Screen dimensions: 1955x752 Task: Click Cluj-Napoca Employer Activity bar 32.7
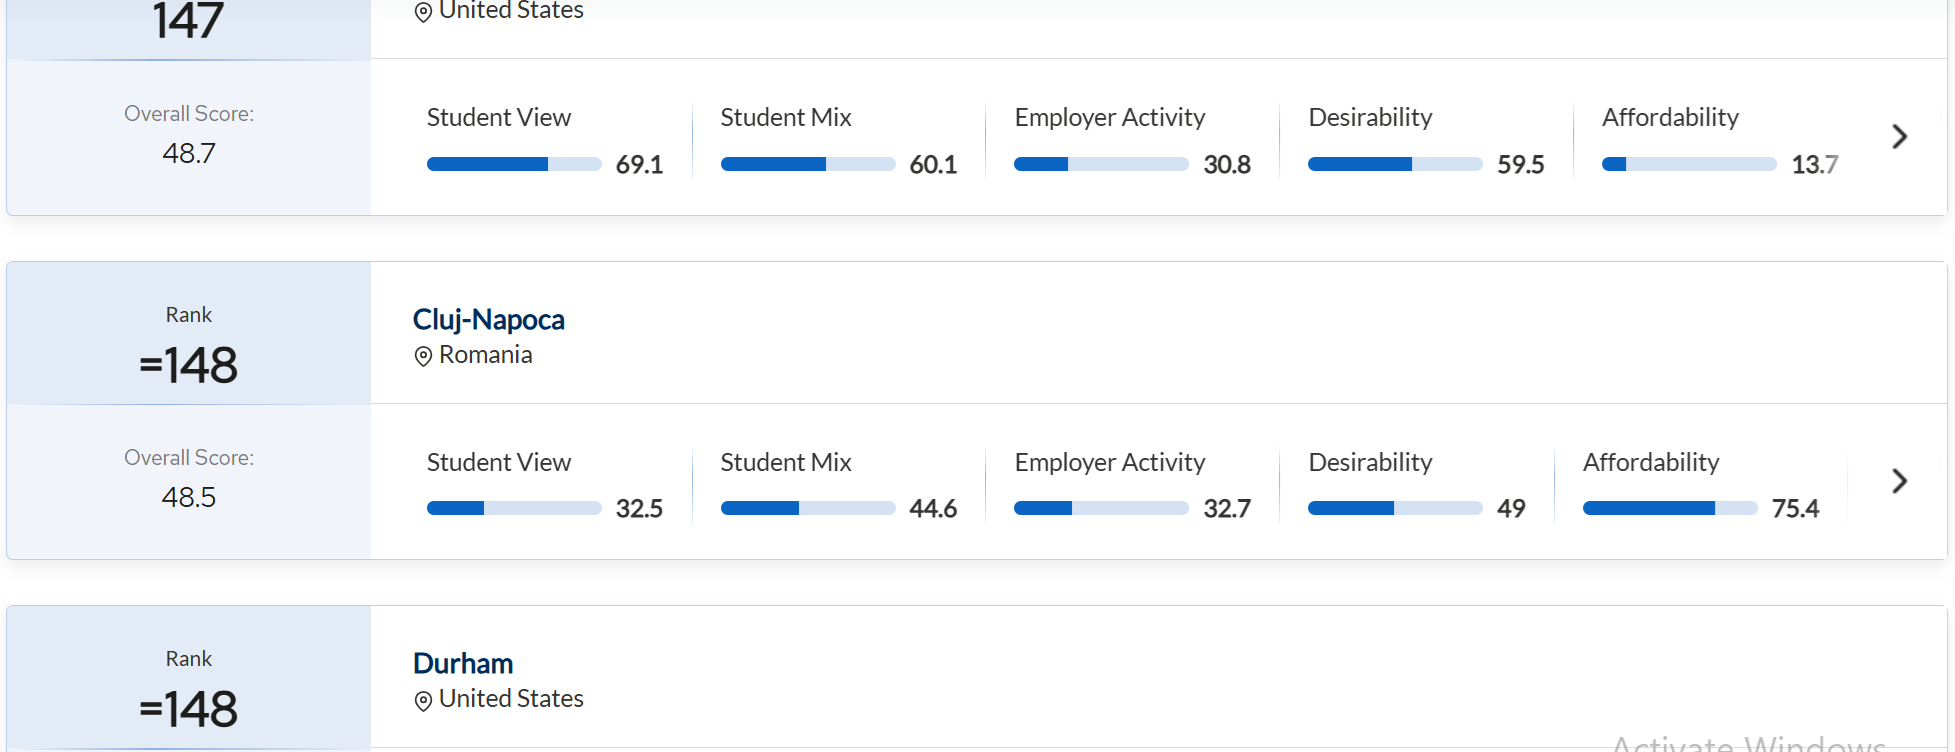pyautogui.click(x=1100, y=508)
